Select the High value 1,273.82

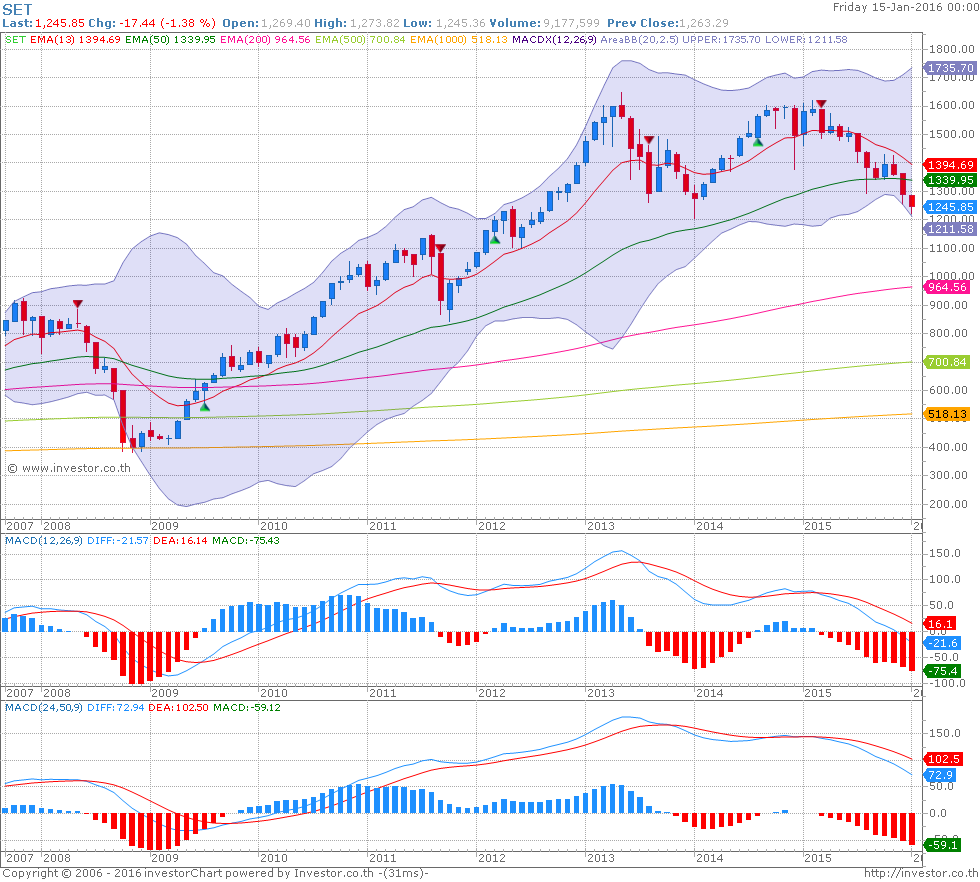[x=374, y=23]
